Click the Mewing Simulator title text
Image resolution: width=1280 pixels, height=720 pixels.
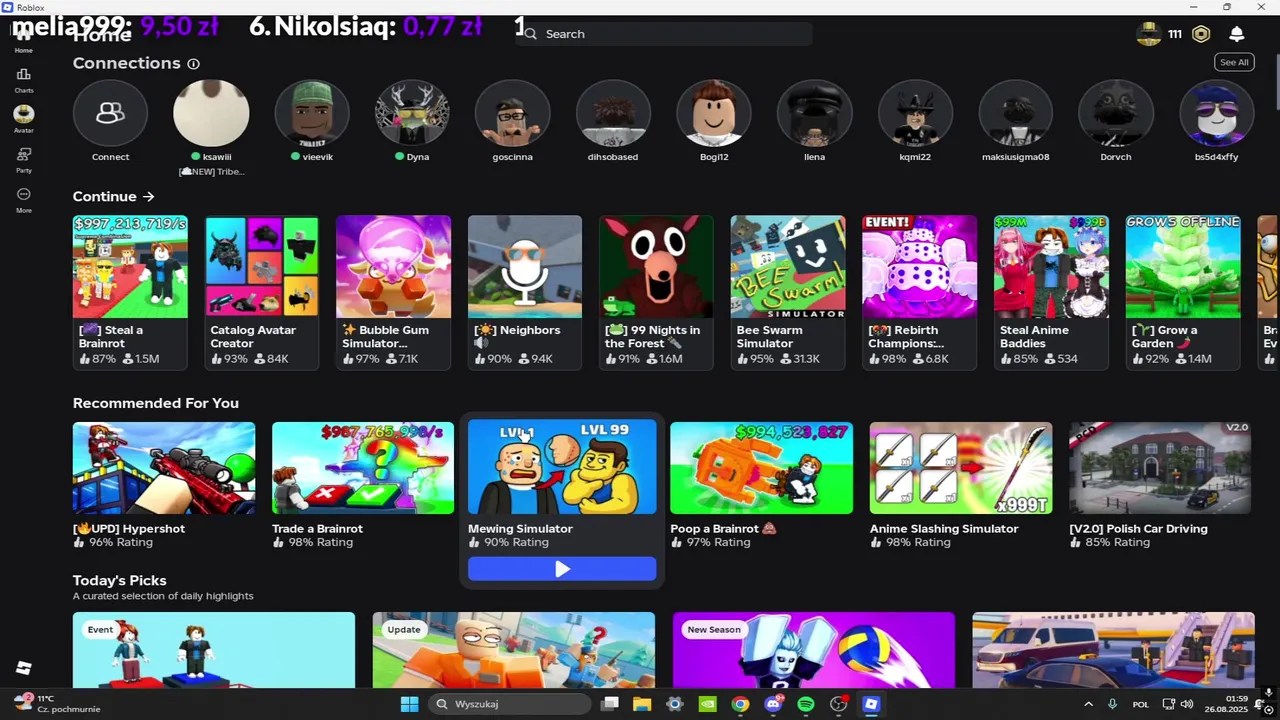pyautogui.click(x=520, y=528)
